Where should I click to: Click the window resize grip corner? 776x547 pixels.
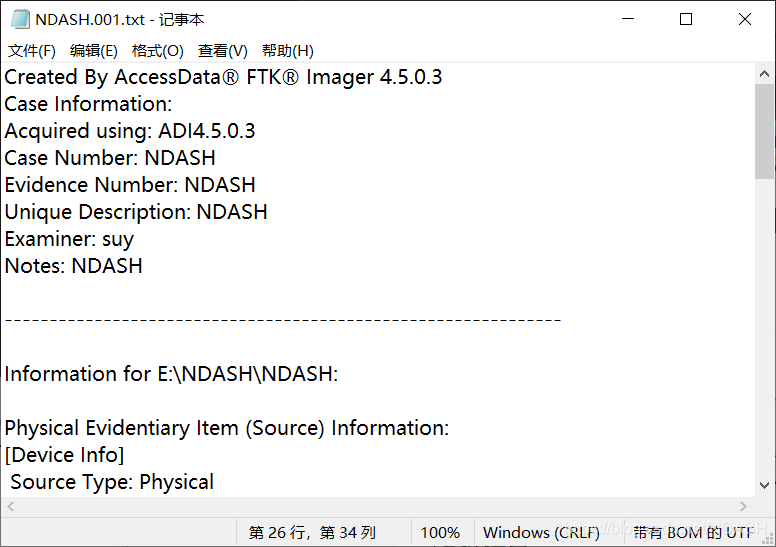[767, 538]
